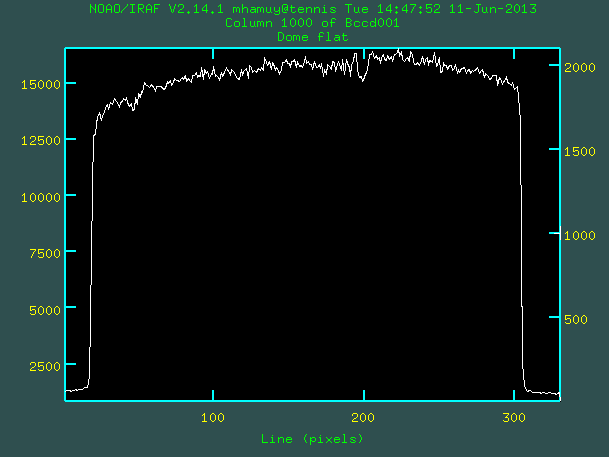Select the 10000 left-axis label
Viewport: 609px width, 457px height.
41,198
